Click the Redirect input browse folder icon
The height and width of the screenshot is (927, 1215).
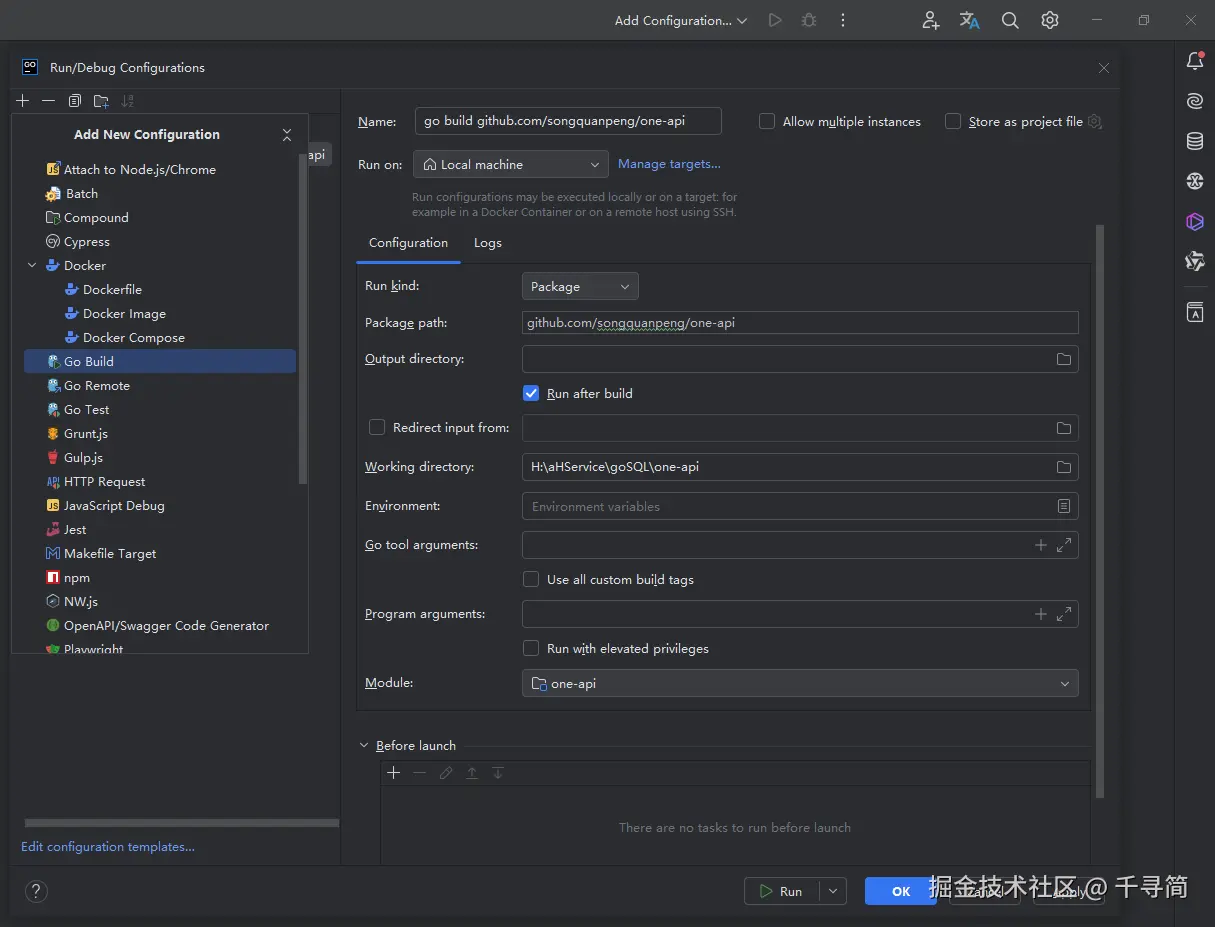coord(1064,428)
